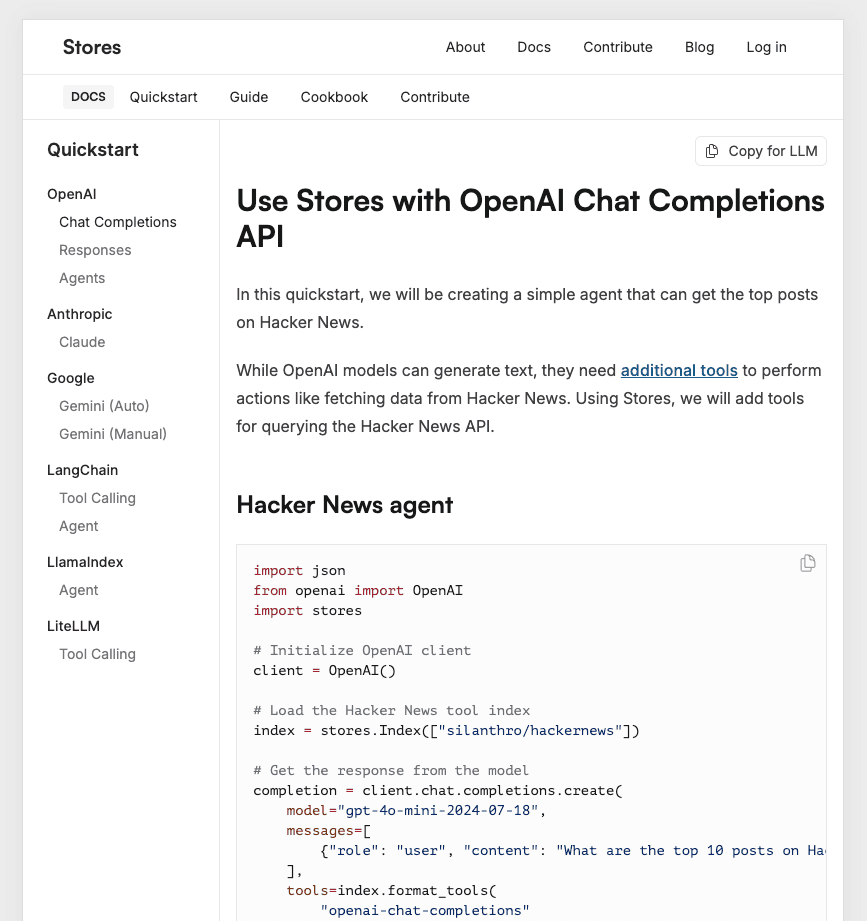Screen dimensions: 867x921
Task: Select the DOCS badge in the subnav
Action: 88,97
